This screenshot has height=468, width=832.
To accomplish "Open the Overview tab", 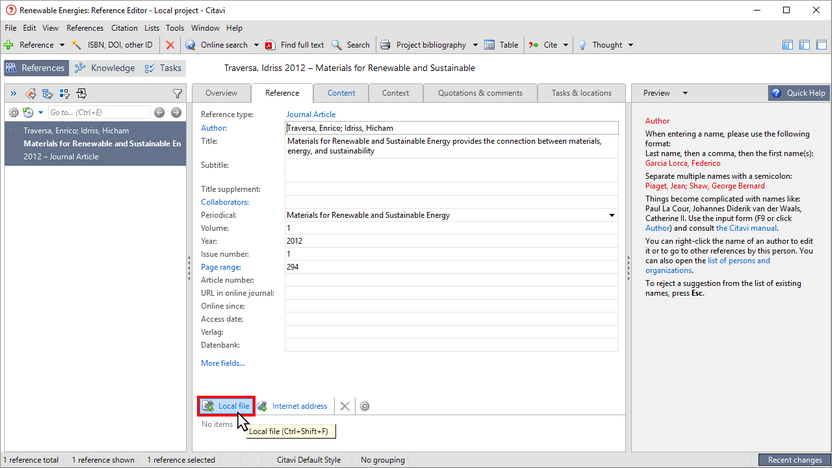I will [x=221, y=93].
